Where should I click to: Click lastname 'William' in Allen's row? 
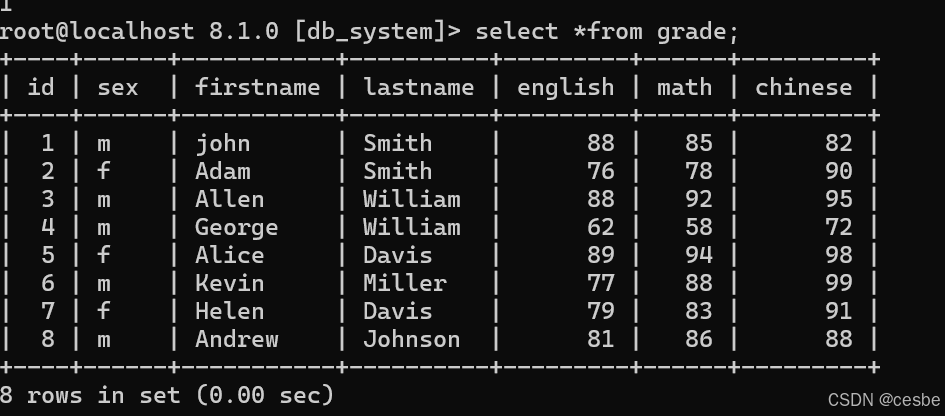(x=412, y=199)
